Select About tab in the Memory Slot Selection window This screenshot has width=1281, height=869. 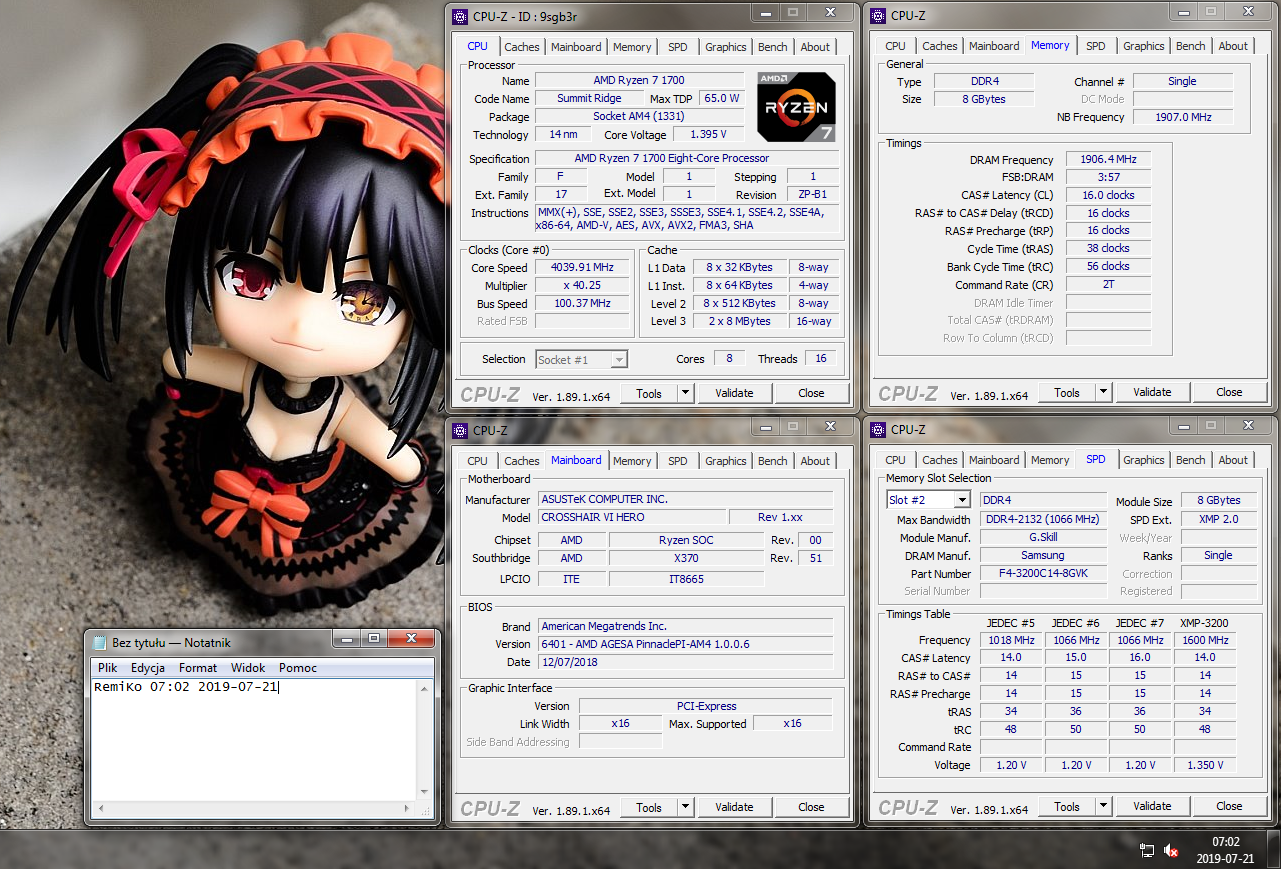(1233, 460)
